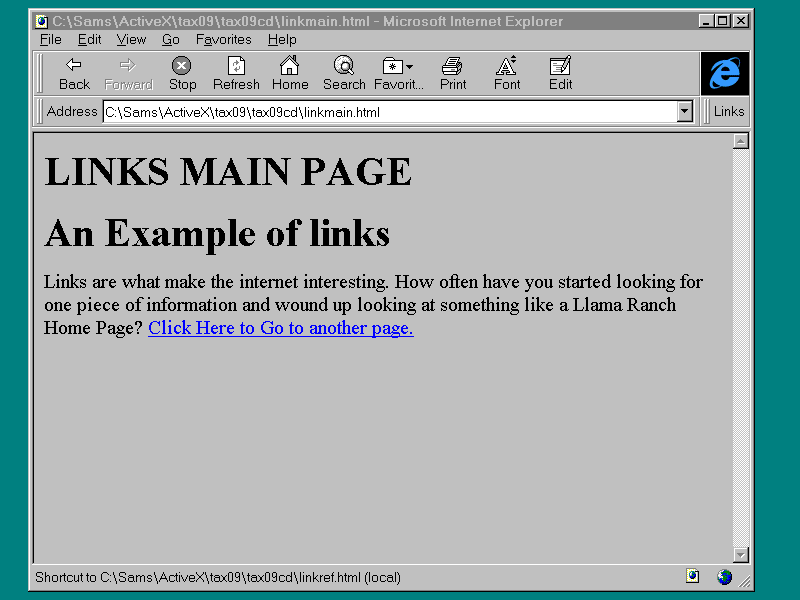Click the Back arrow toolbar icon
The image size is (800, 600).
pos(74,66)
